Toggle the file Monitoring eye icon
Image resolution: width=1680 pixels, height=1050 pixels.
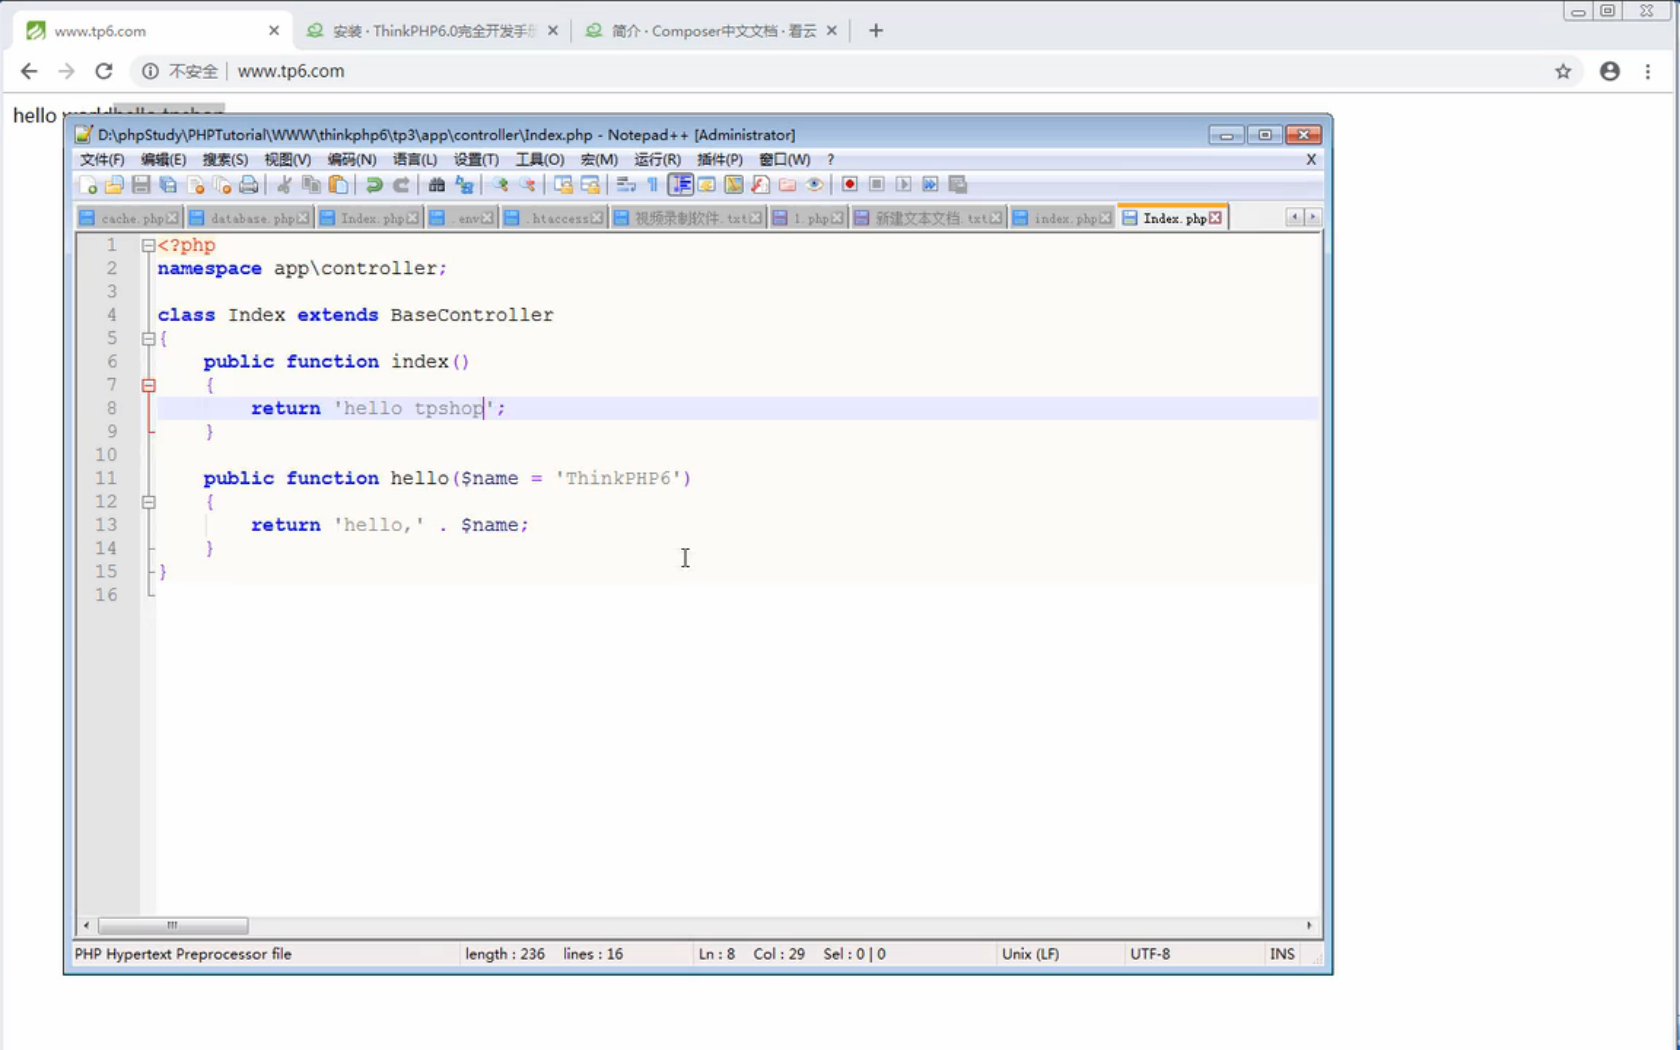point(815,185)
